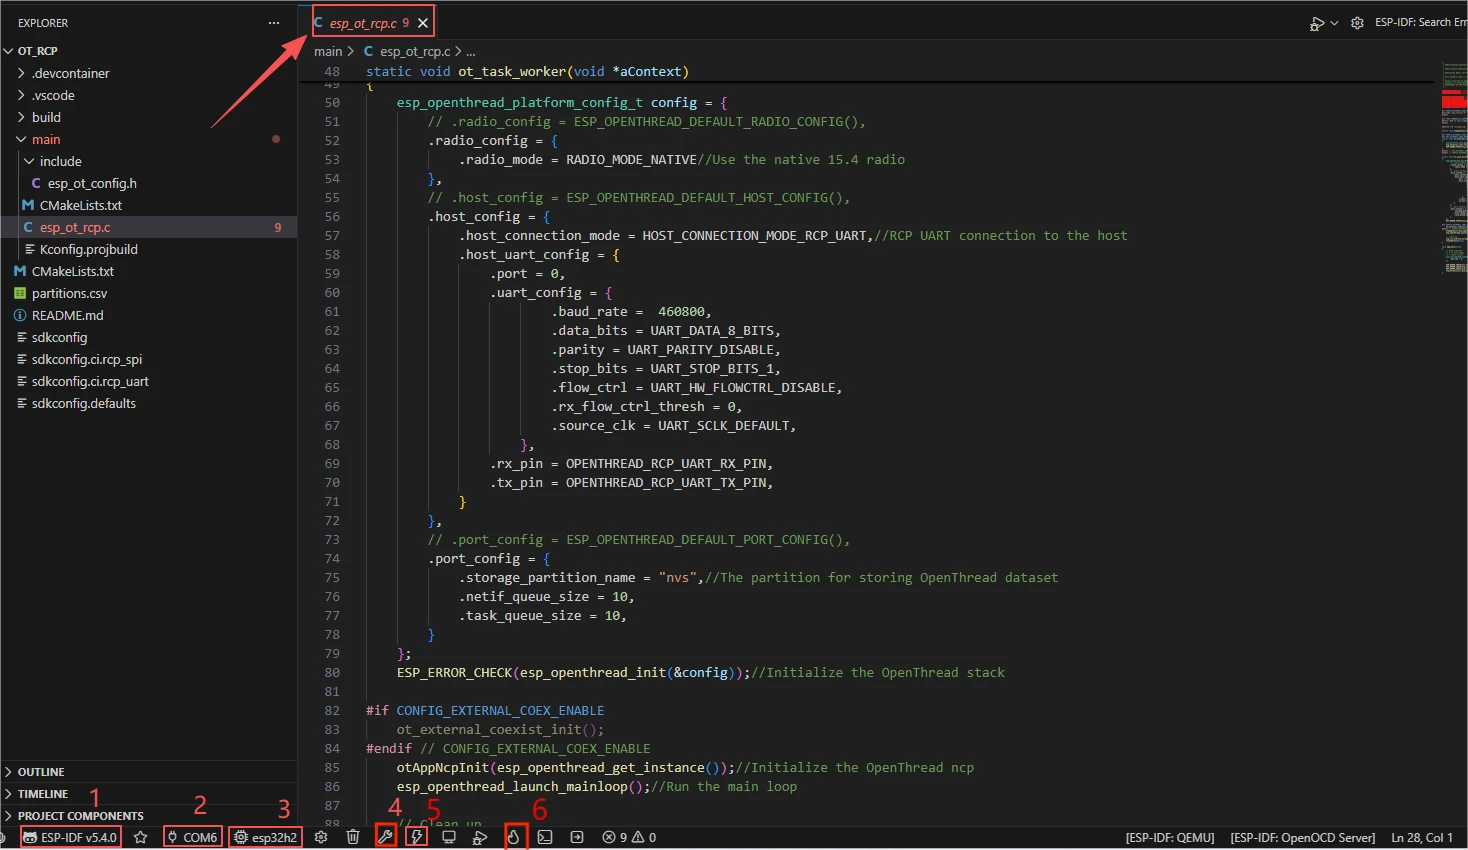The image size is (1468, 850).
Task: Open the run/debug dropdown arrow
Action: (1334, 23)
